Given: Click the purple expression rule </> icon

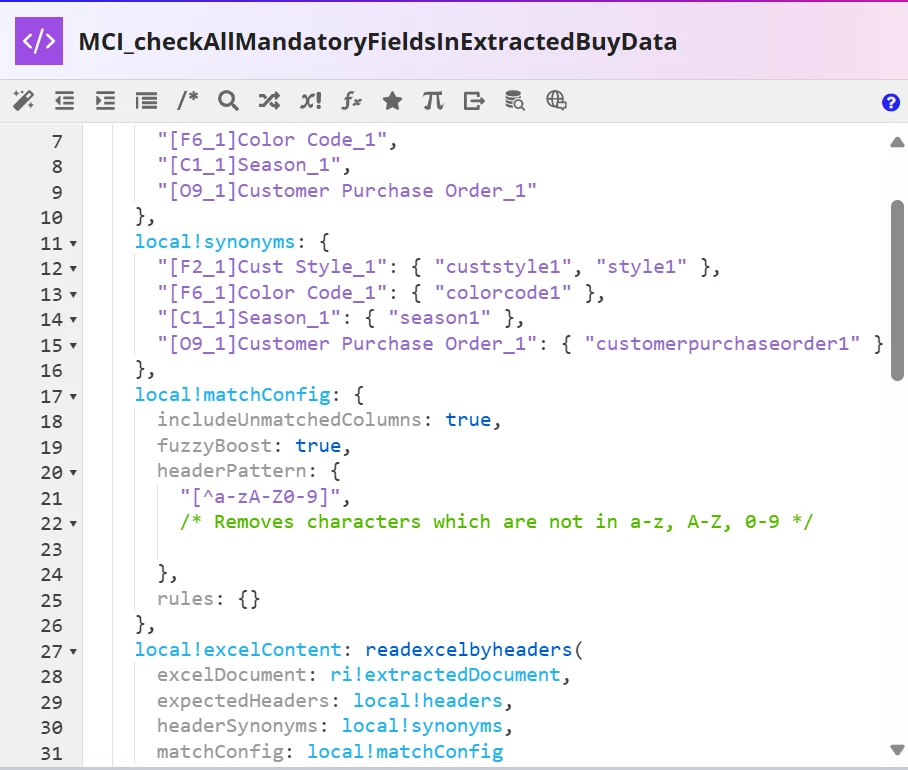Looking at the screenshot, I should [39, 41].
